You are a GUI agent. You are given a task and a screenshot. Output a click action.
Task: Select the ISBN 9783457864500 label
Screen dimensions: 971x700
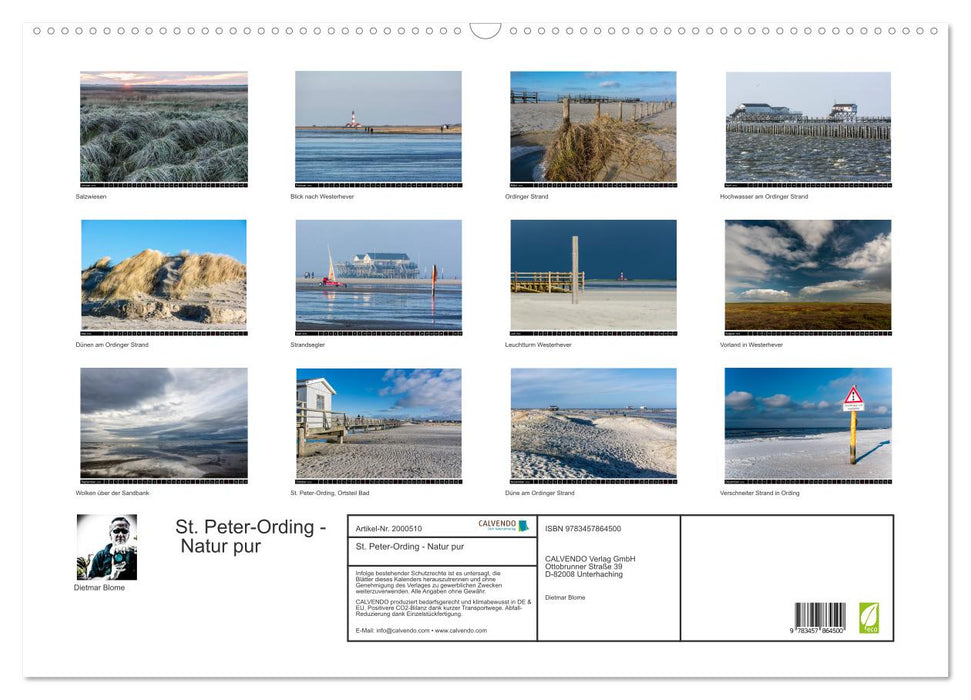(582, 528)
